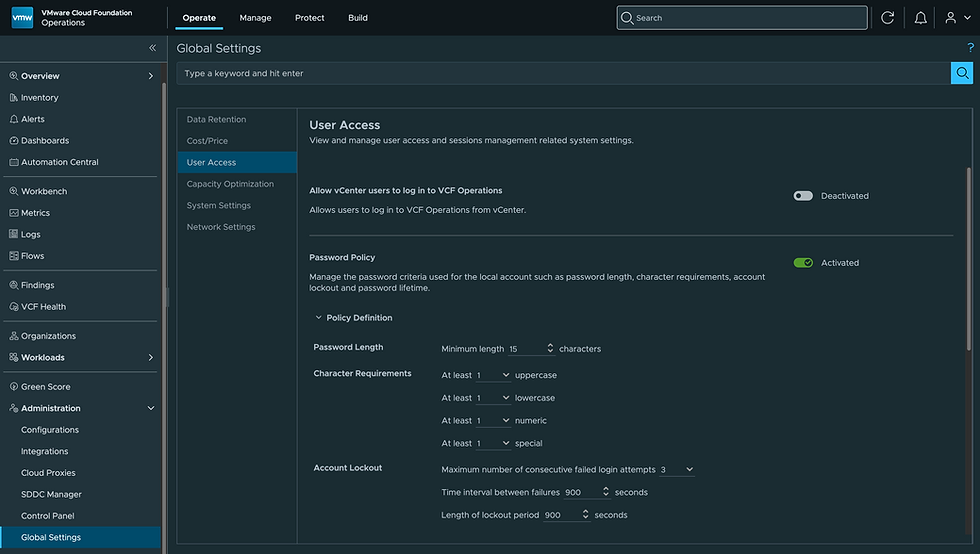Toggle the Password Policy switch off
The image size is (980, 554).
(803, 263)
